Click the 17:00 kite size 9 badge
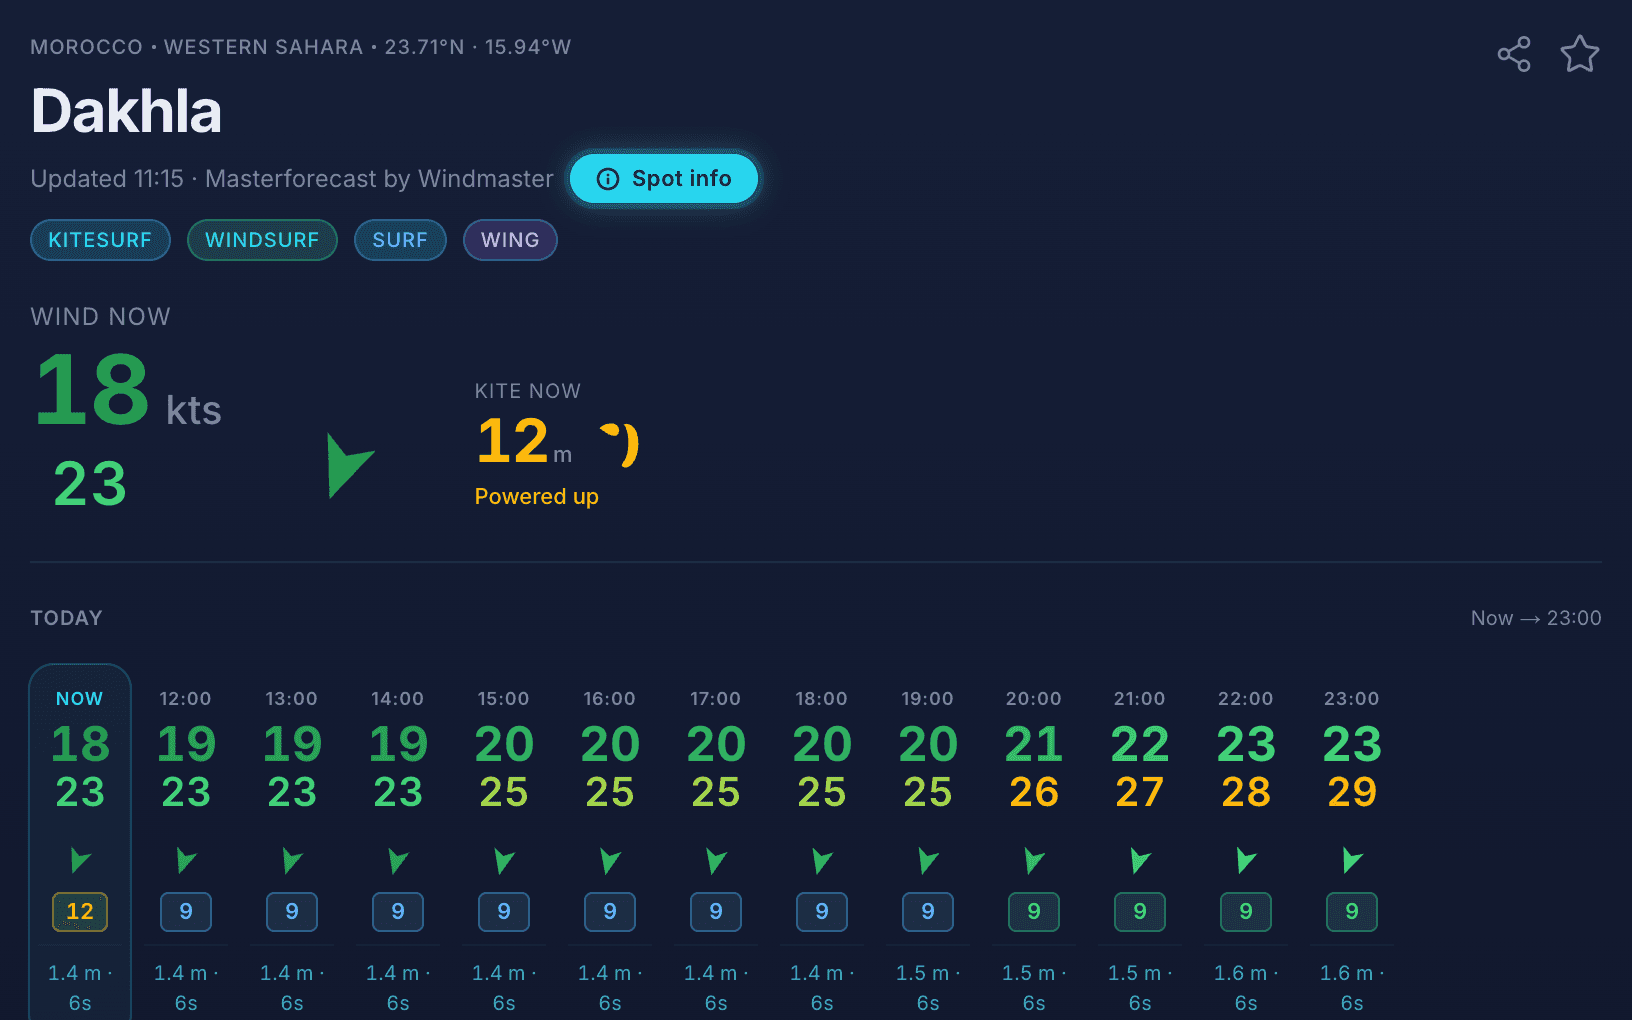 [716, 912]
